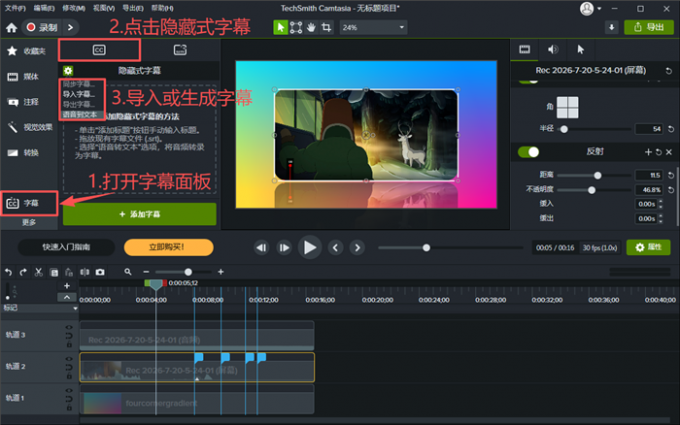Open the 修改 menu
Viewport: 680px width, 425px height.
tap(74, 8)
